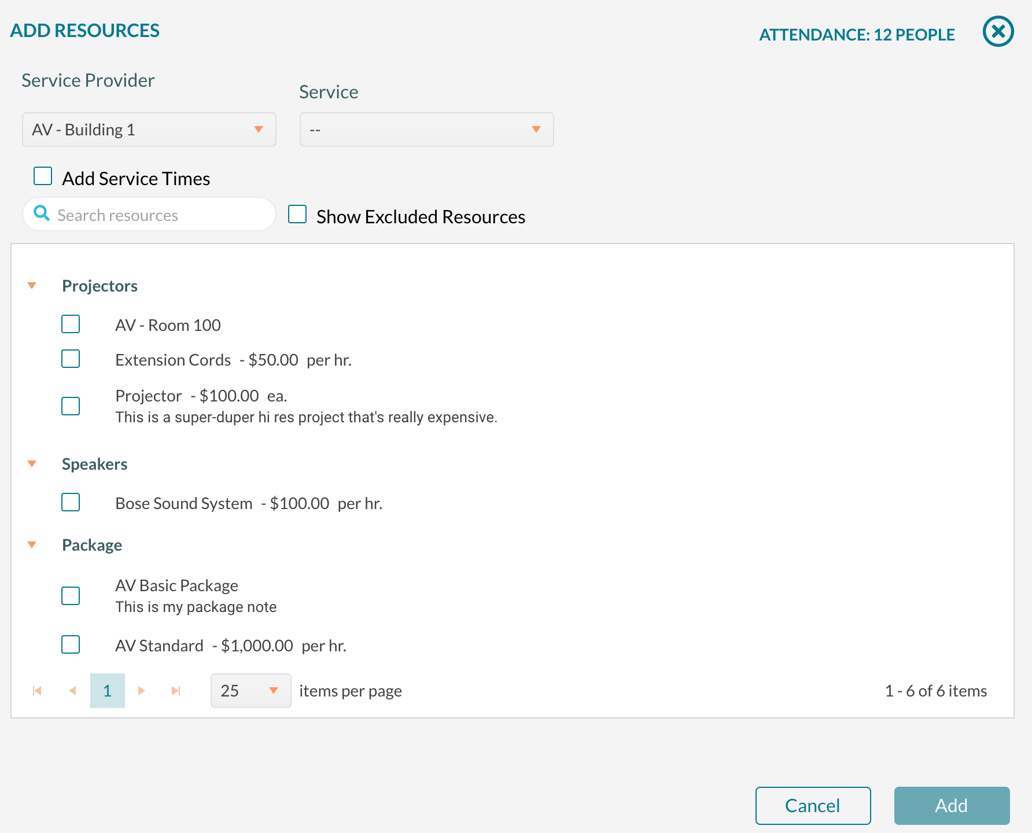The image size is (1032, 833).
Task: Click the AV Basic Package label
Action: pos(176,586)
